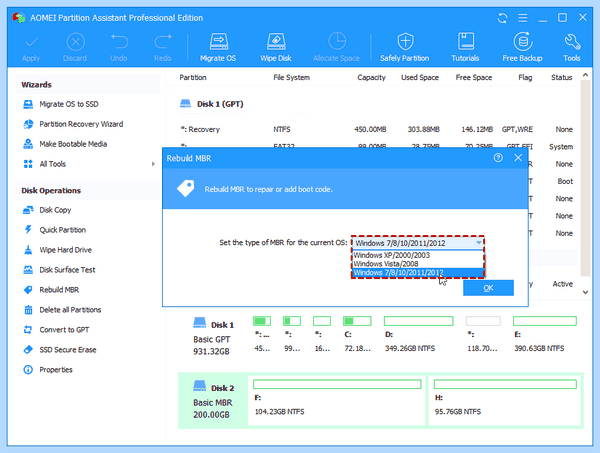Viewport: 600px width, 453px height.
Task: Open SSD Secure Erase
Action: tap(68, 350)
